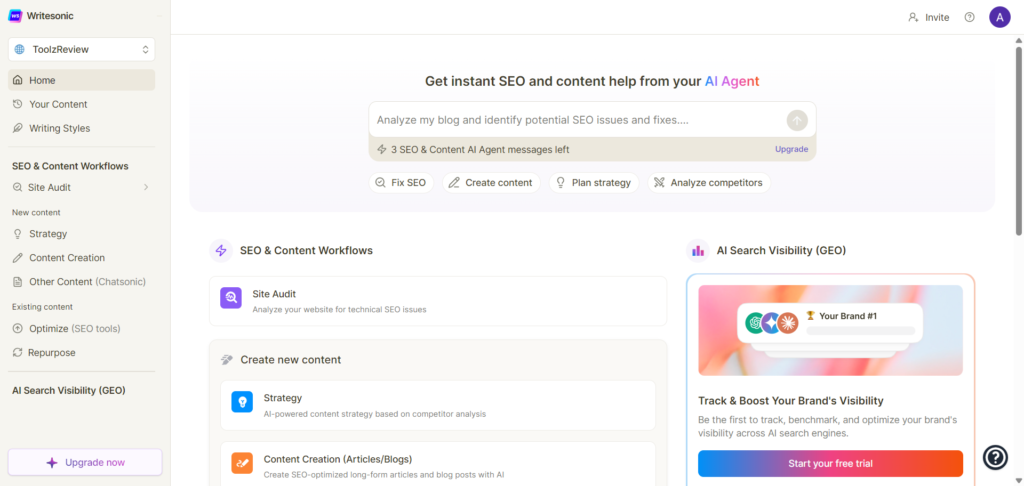Open Content Creation (Articles/Blogs) card
Viewport: 1024px width, 486px height.
[438, 464]
